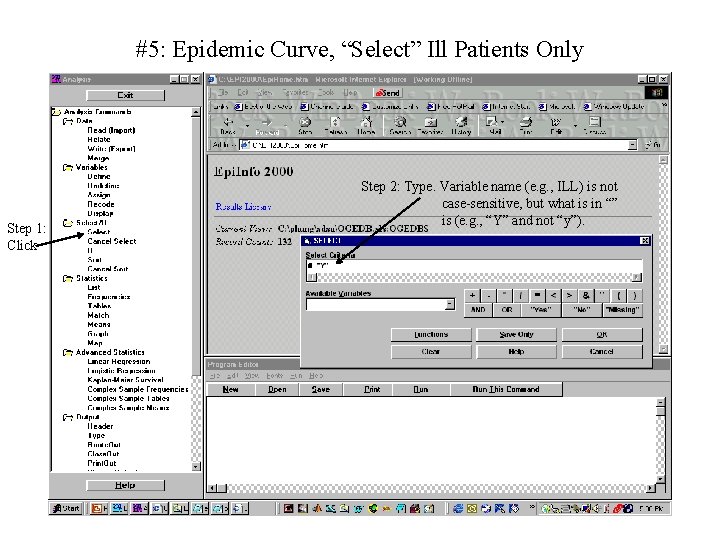The height and width of the screenshot is (540, 720).
Task: Collapse the Statistics folder in command tree
Action: (68, 279)
